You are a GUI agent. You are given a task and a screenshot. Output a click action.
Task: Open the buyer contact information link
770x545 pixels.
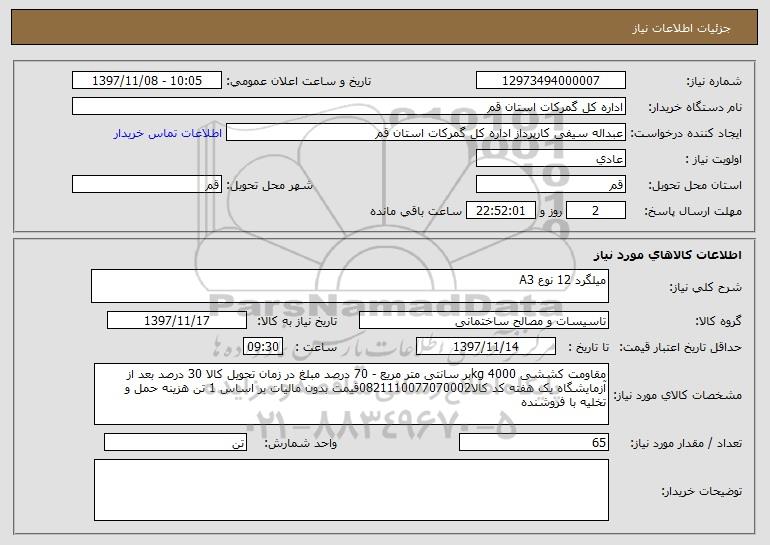167,134
